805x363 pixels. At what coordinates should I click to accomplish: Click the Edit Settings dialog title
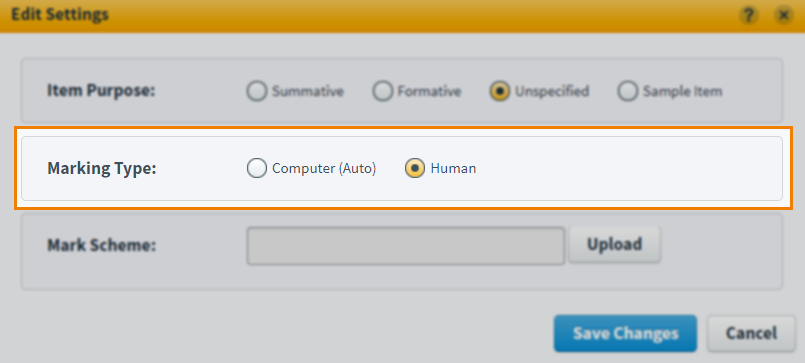[x=60, y=14]
